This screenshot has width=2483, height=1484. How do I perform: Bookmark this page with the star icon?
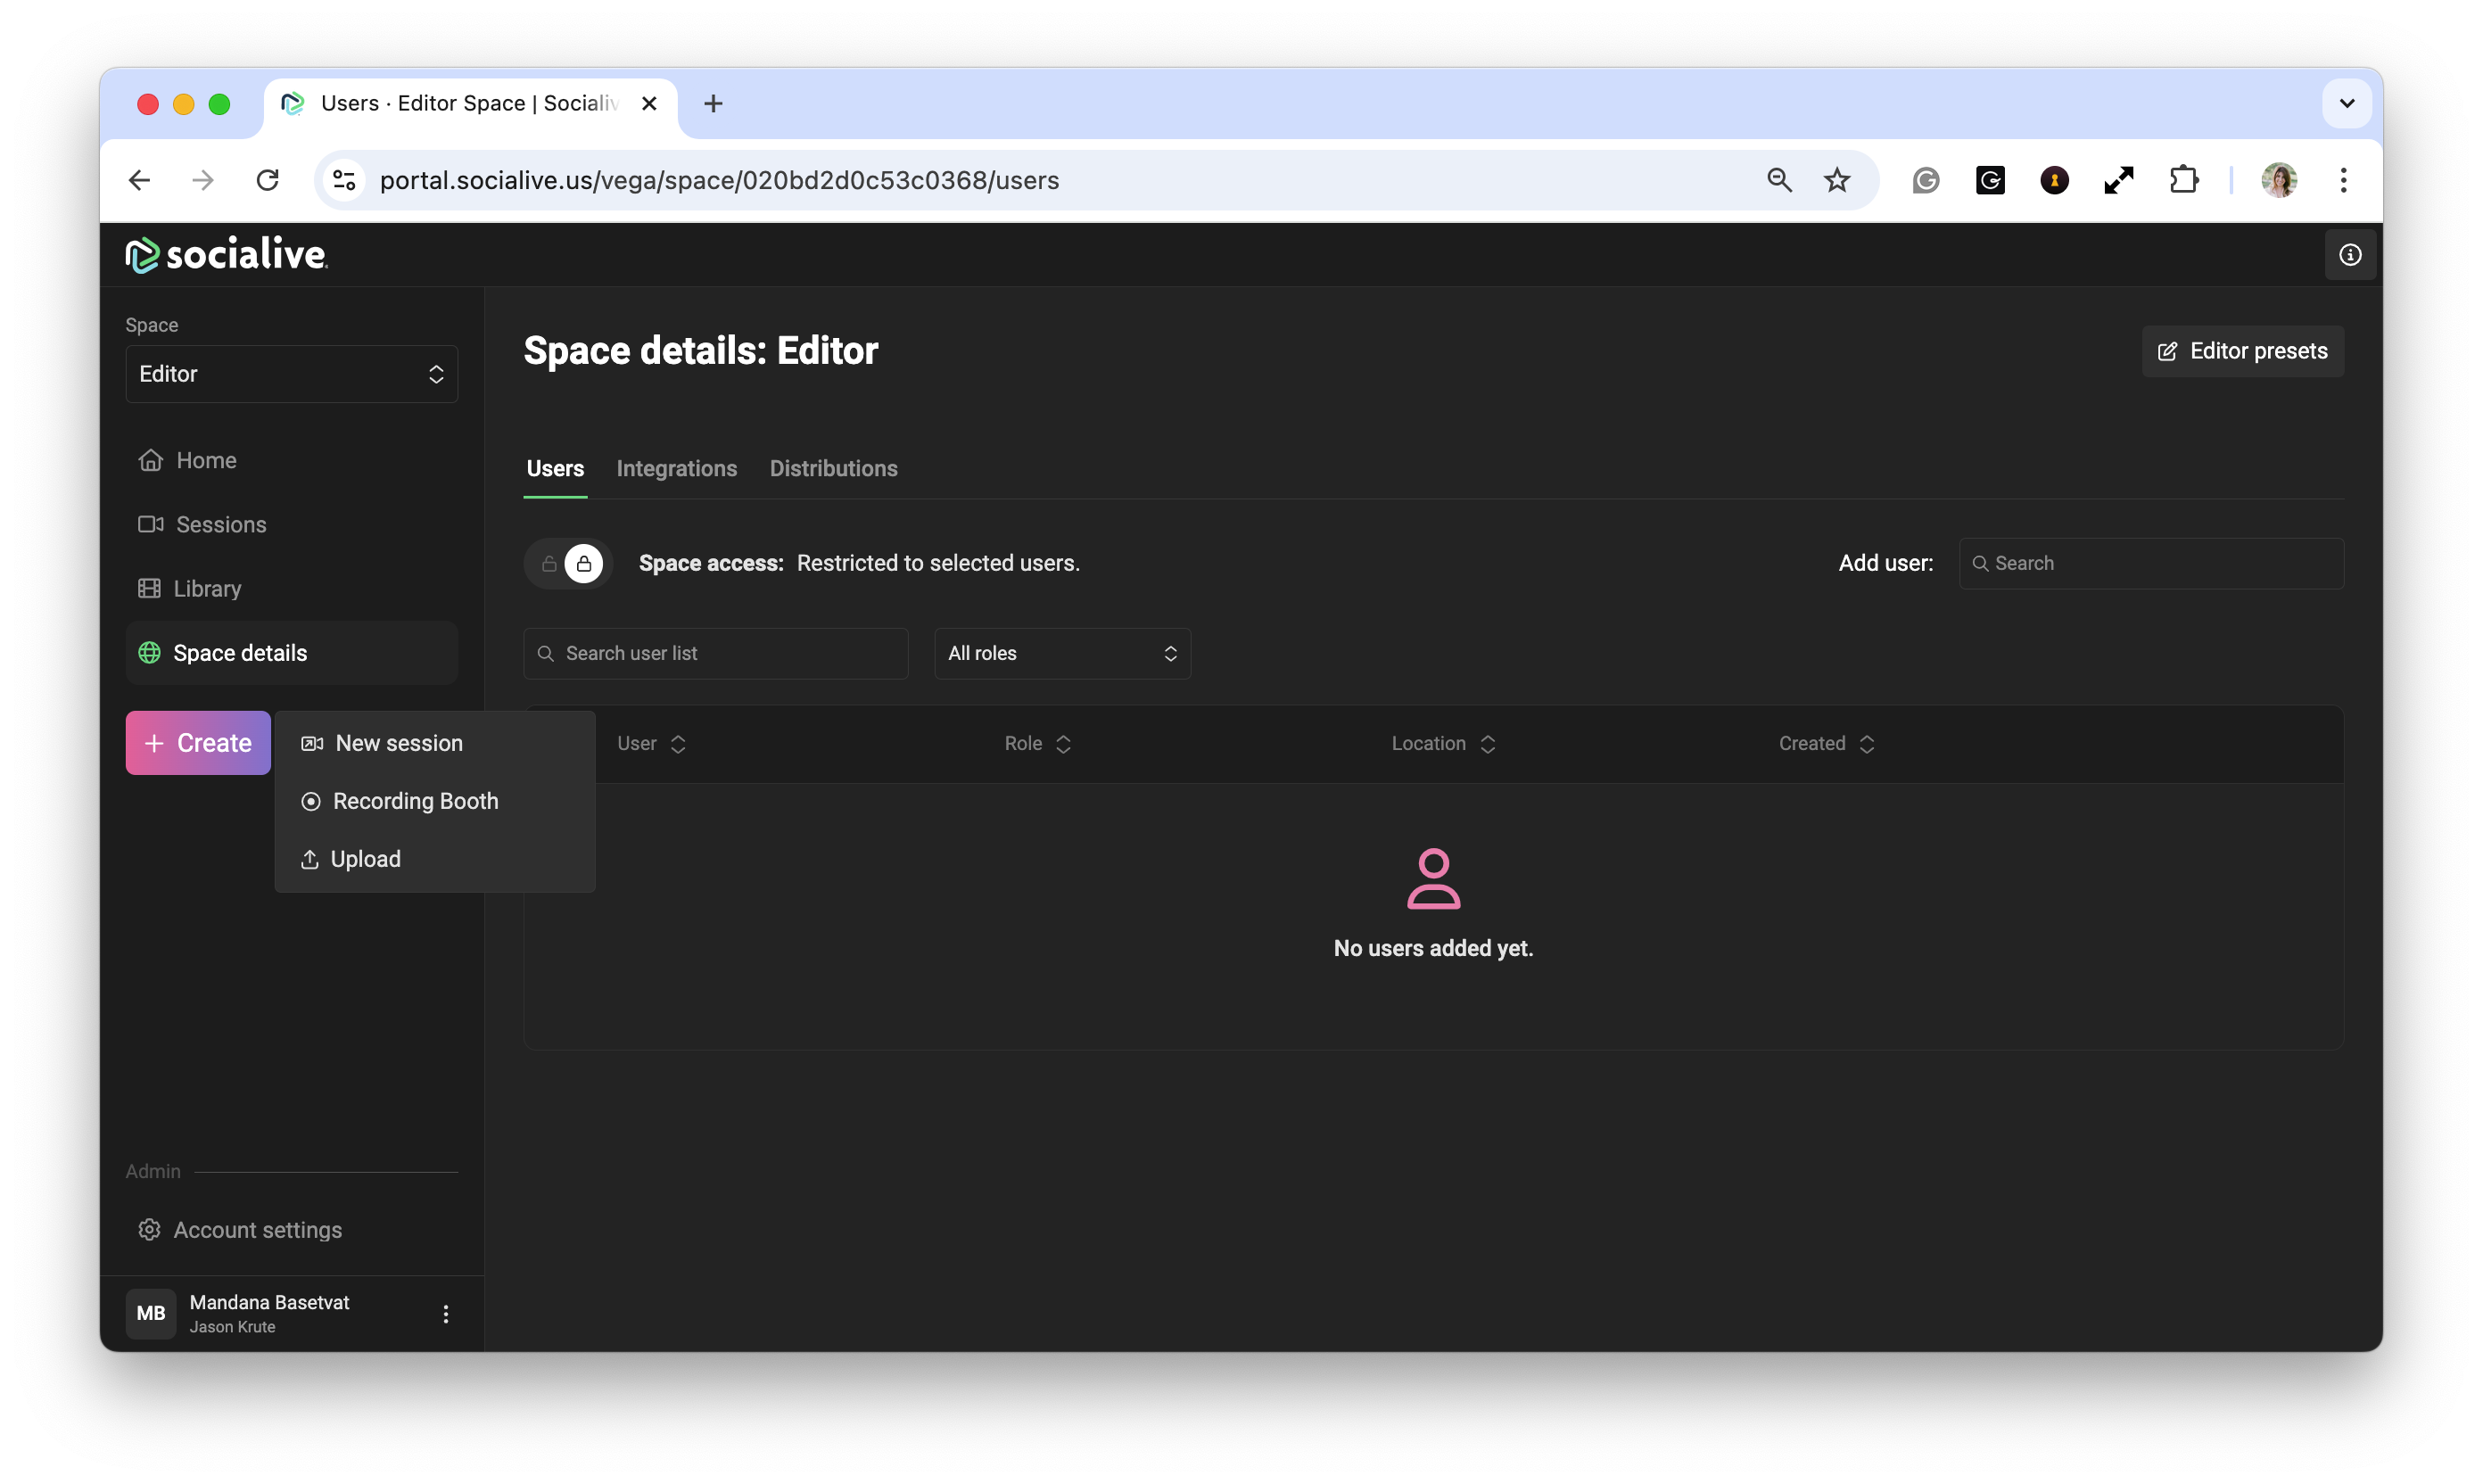[1836, 180]
